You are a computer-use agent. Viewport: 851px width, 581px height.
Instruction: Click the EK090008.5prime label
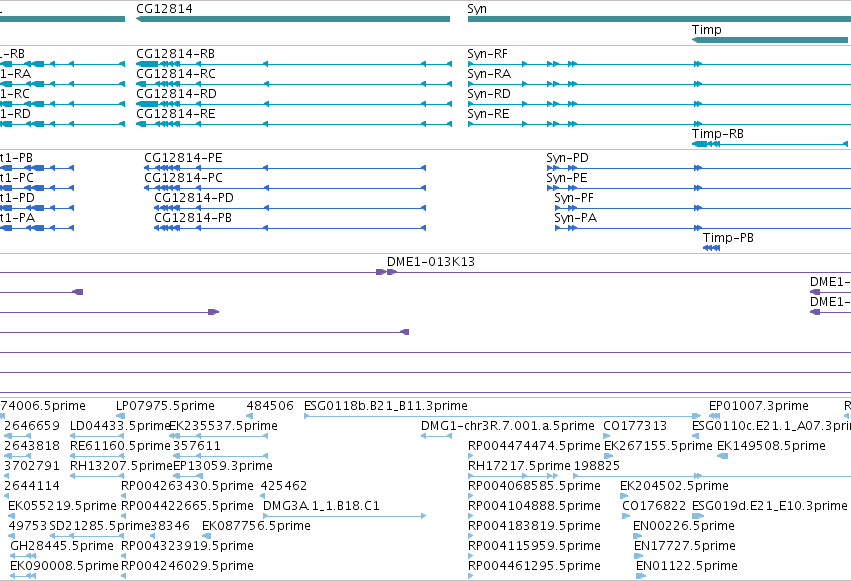pos(64,566)
